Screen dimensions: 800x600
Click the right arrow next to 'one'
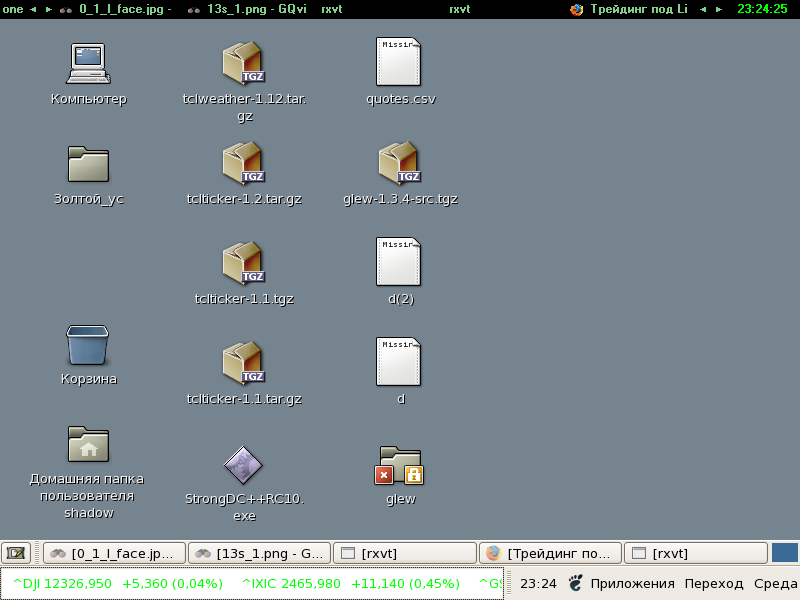[x=48, y=9]
